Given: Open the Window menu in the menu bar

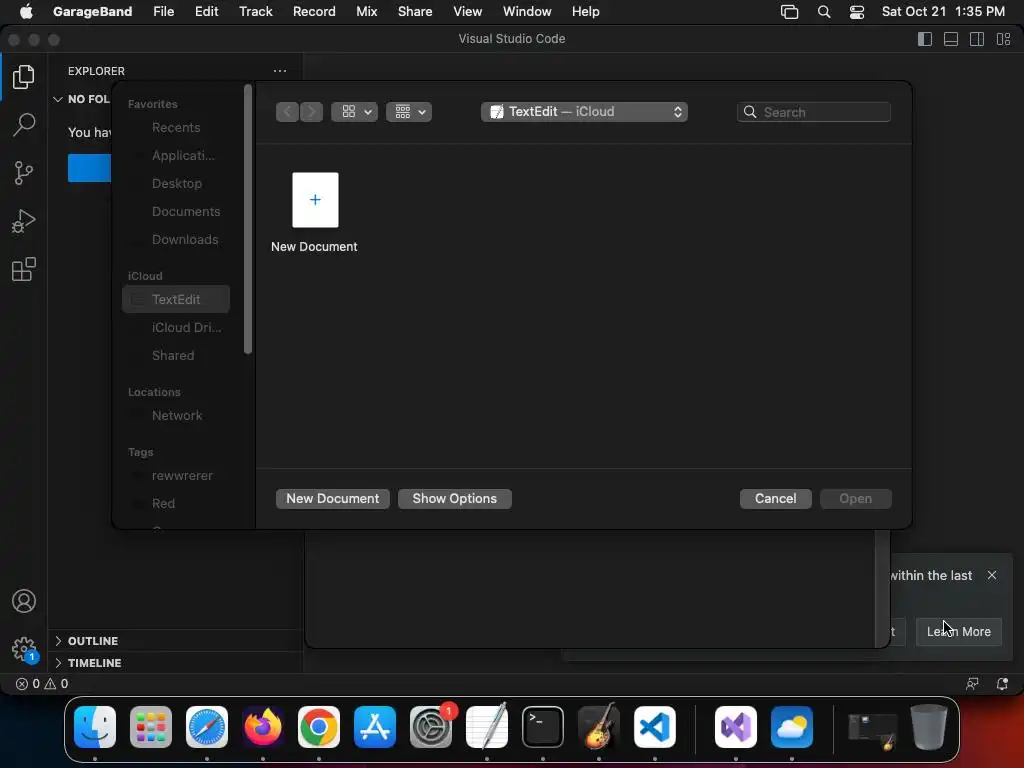Looking at the screenshot, I should pyautogui.click(x=527, y=12).
